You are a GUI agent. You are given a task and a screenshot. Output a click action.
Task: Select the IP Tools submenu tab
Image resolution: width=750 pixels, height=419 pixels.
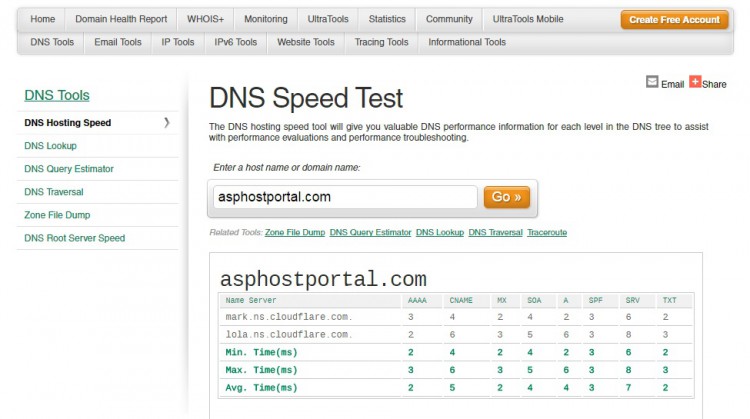178,42
